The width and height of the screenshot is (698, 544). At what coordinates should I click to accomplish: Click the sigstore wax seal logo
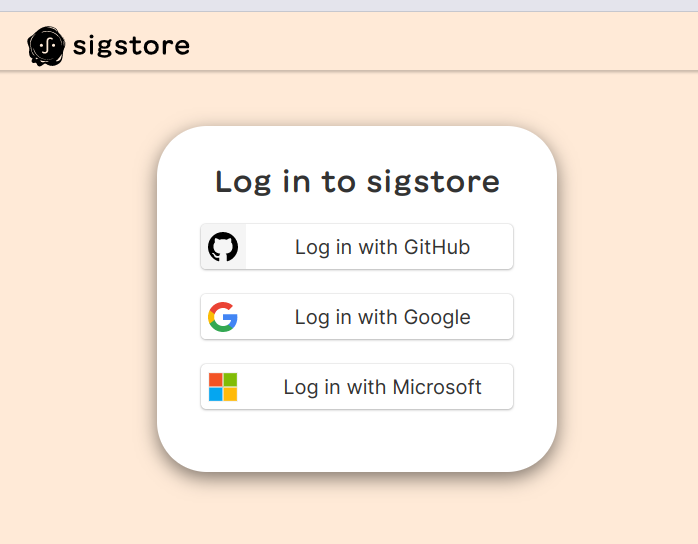[46, 46]
